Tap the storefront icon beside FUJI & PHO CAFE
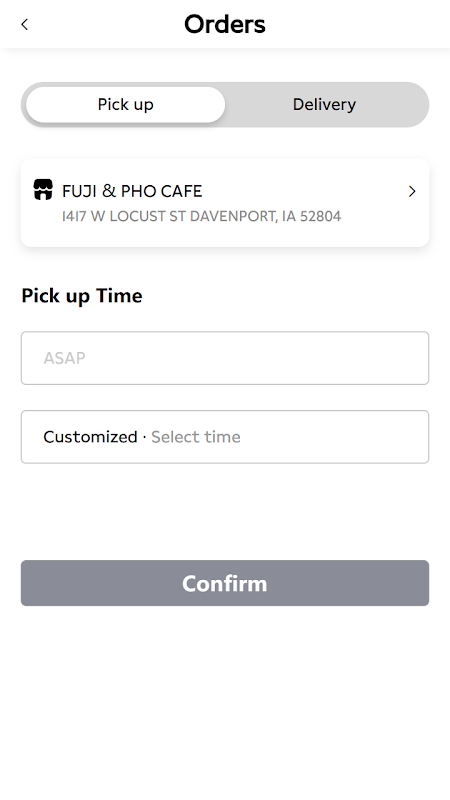This screenshot has height=800, width=450. tap(43, 189)
